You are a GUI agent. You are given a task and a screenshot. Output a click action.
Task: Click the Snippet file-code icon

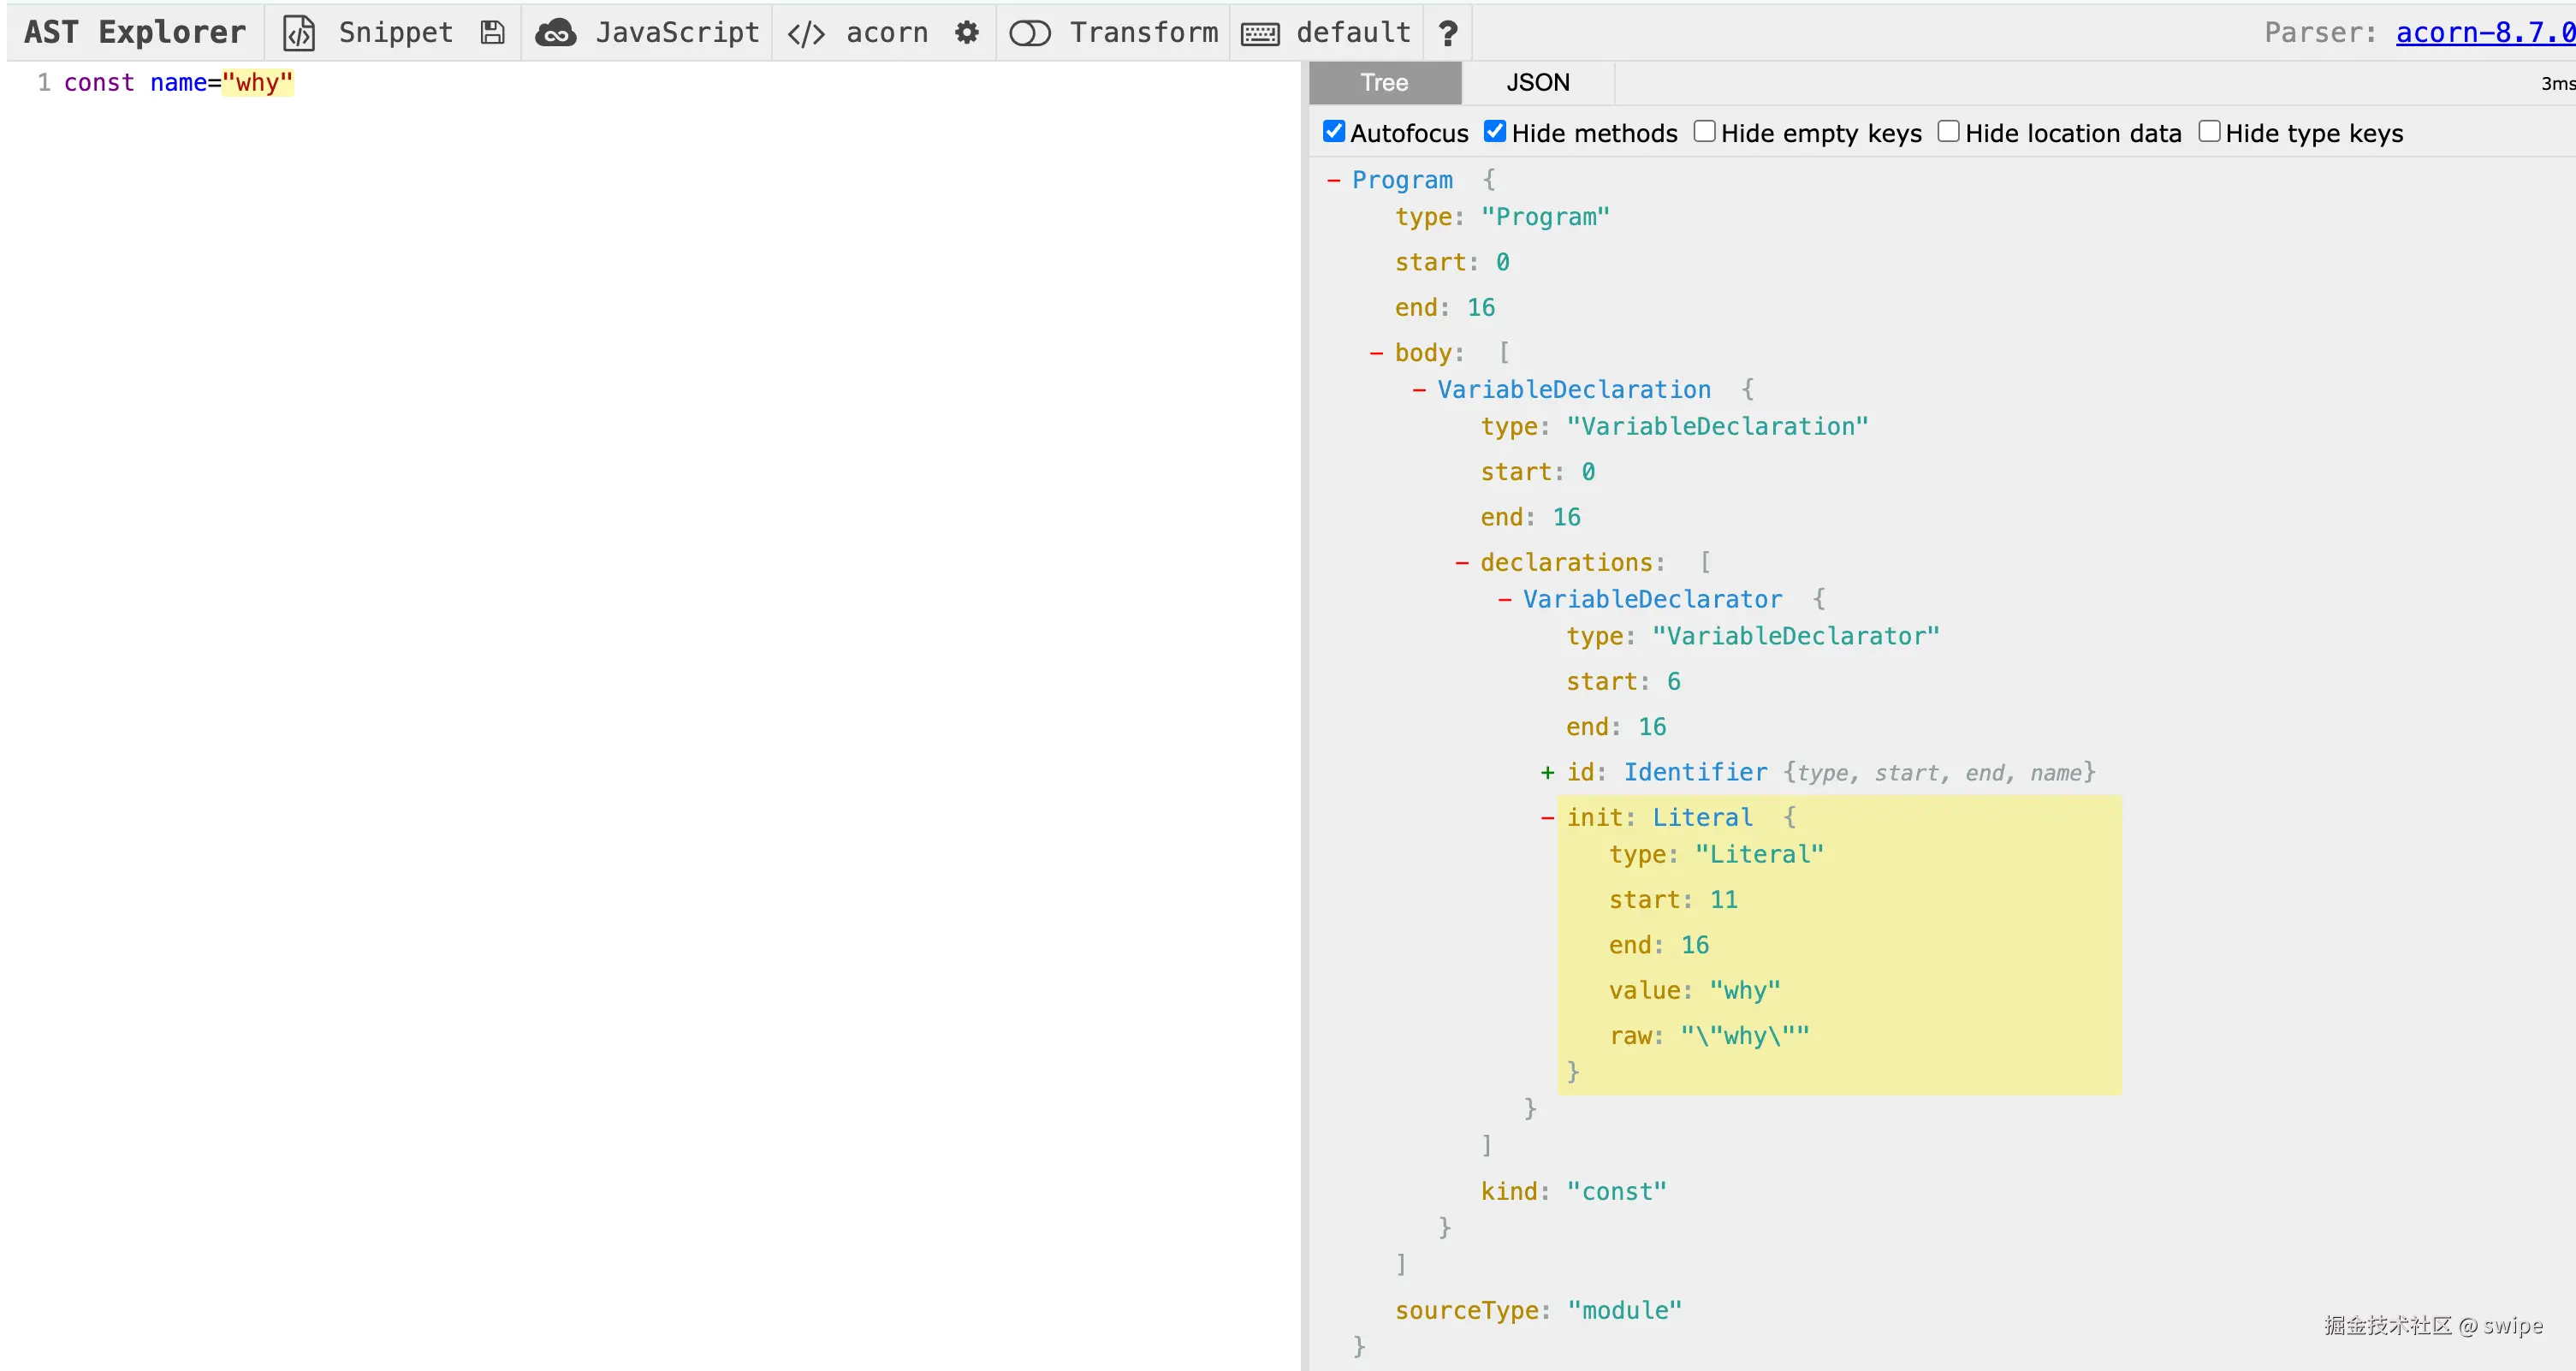pyautogui.click(x=298, y=33)
